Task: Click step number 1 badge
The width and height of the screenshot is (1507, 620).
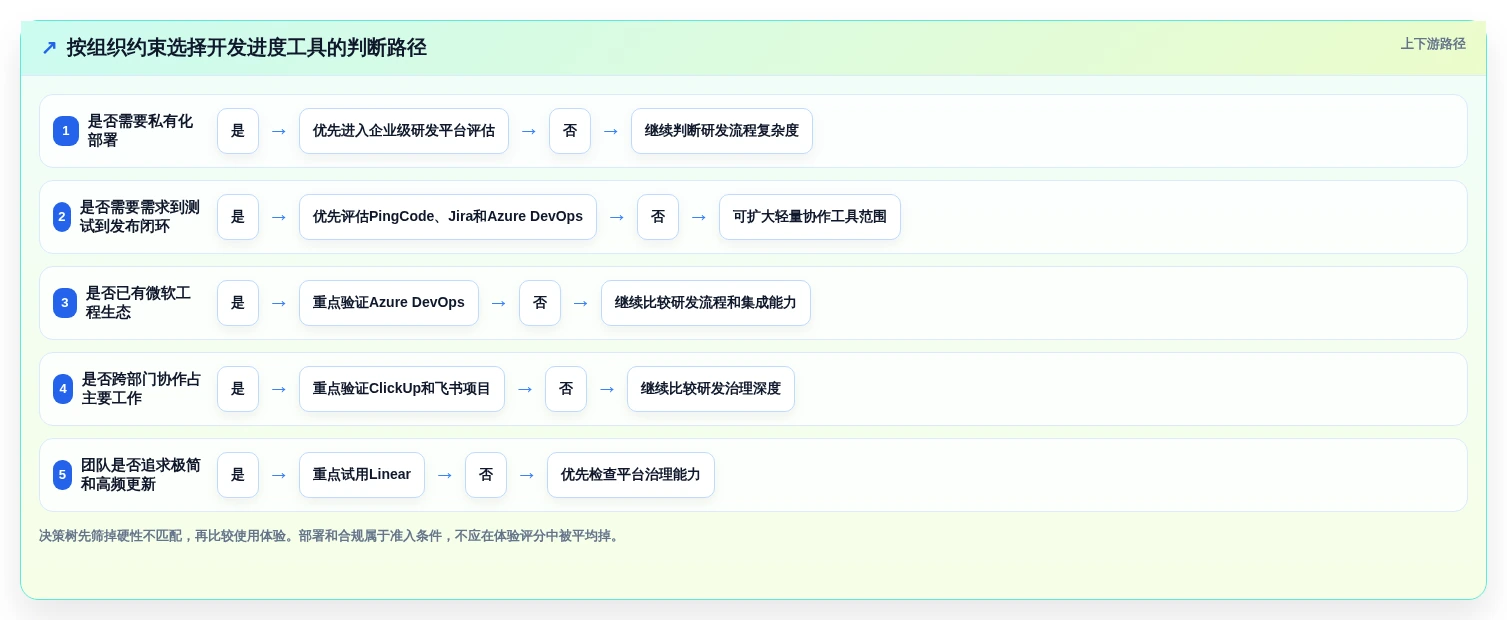Action: pyautogui.click(x=66, y=131)
